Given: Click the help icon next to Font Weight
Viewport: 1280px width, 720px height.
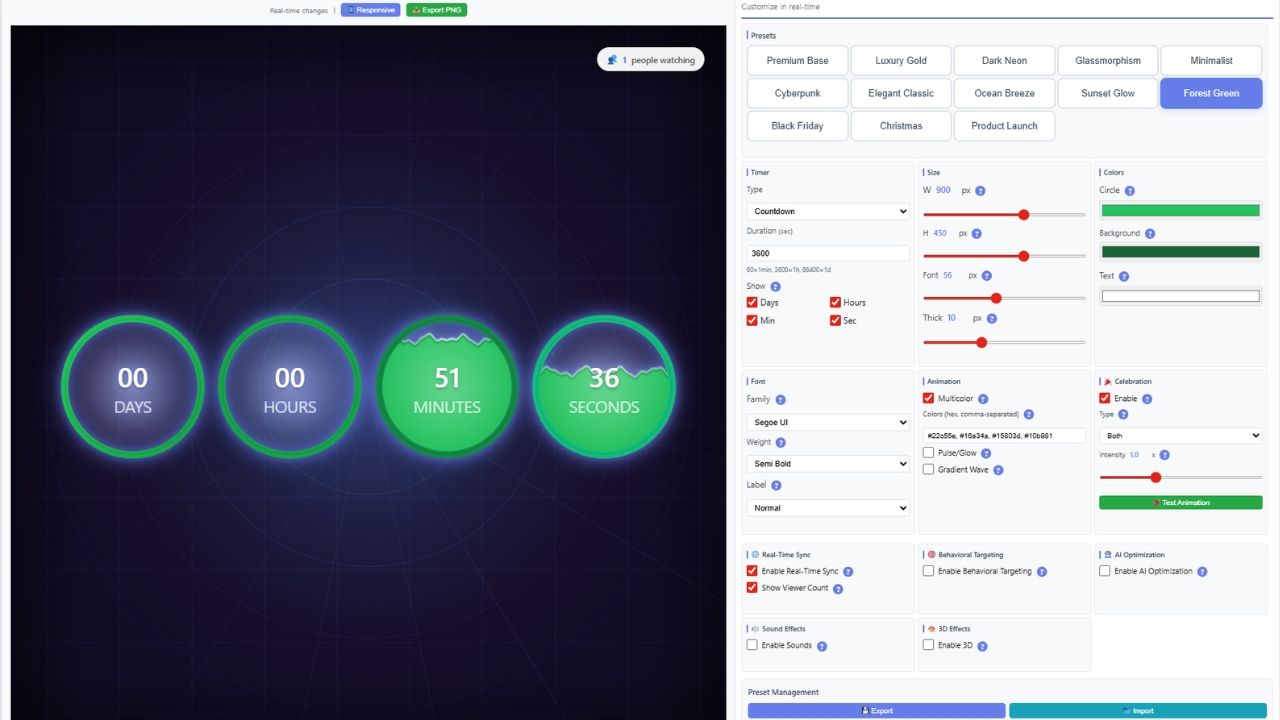Looking at the screenshot, I should pyautogui.click(x=781, y=443).
